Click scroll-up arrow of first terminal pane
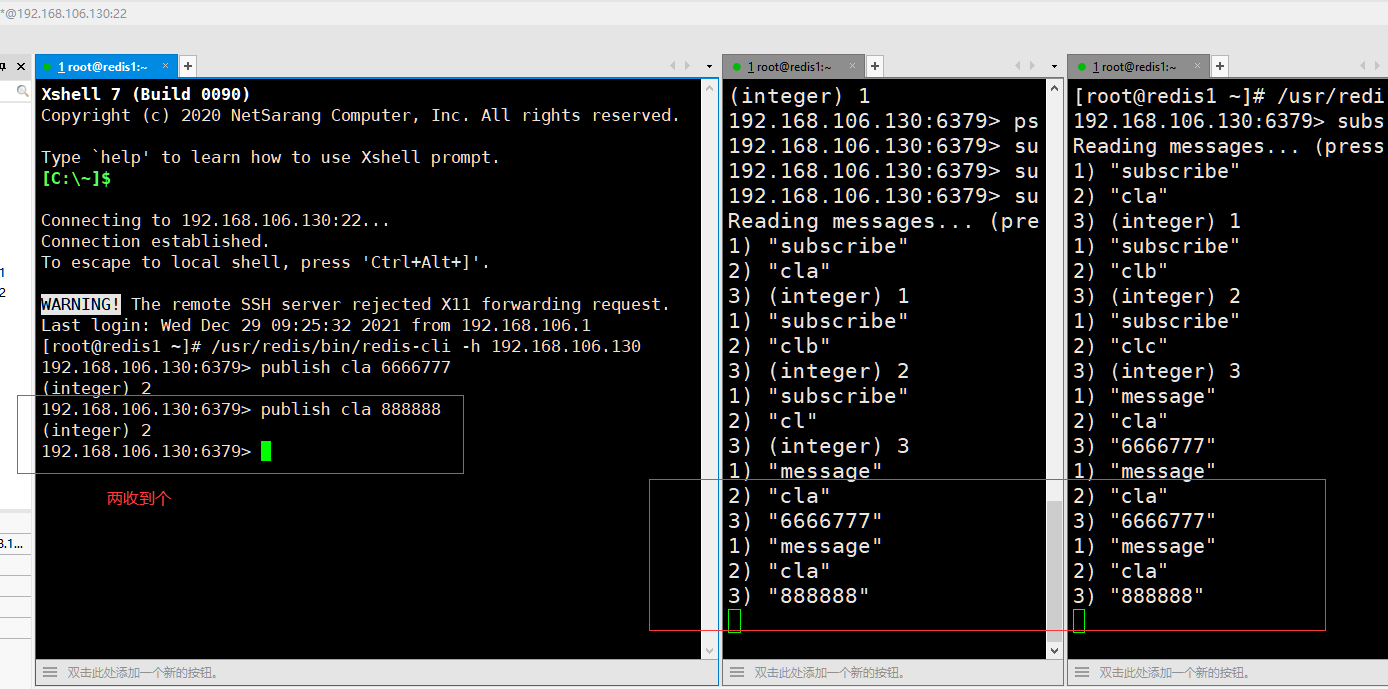The width and height of the screenshot is (1388, 689). pyautogui.click(x=710, y=88)
